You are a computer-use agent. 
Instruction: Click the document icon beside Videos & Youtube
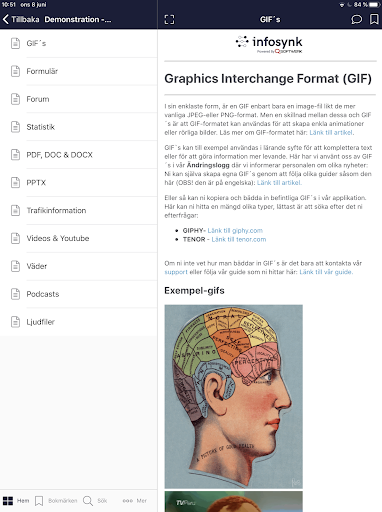pos(15,238)
